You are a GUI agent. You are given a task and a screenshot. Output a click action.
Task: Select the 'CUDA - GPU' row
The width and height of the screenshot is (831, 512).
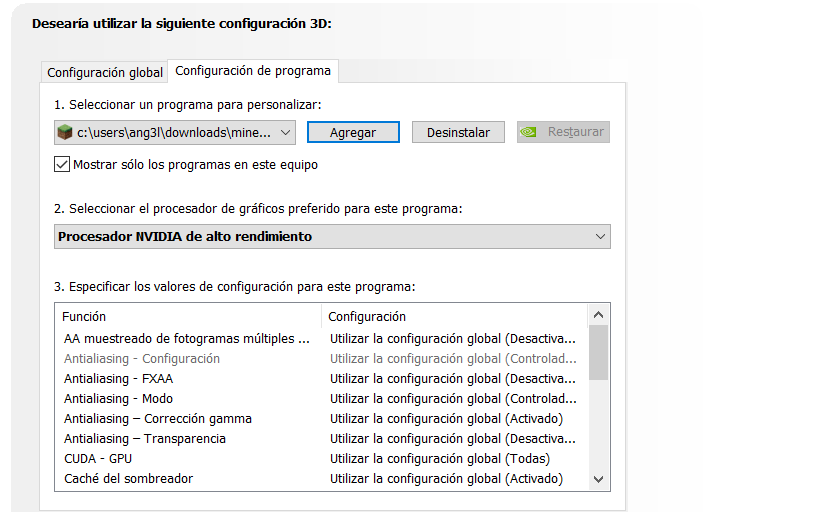pos(321,458)
